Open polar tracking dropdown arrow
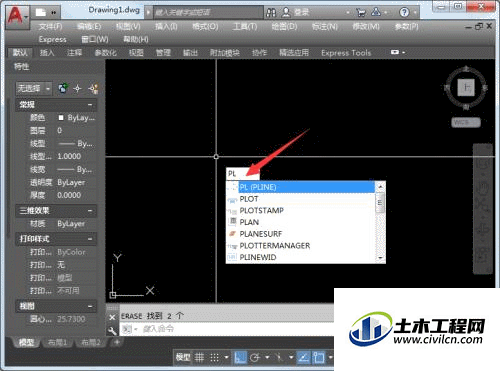The width and height of the screenshot is (500, 371). [267, 358]
